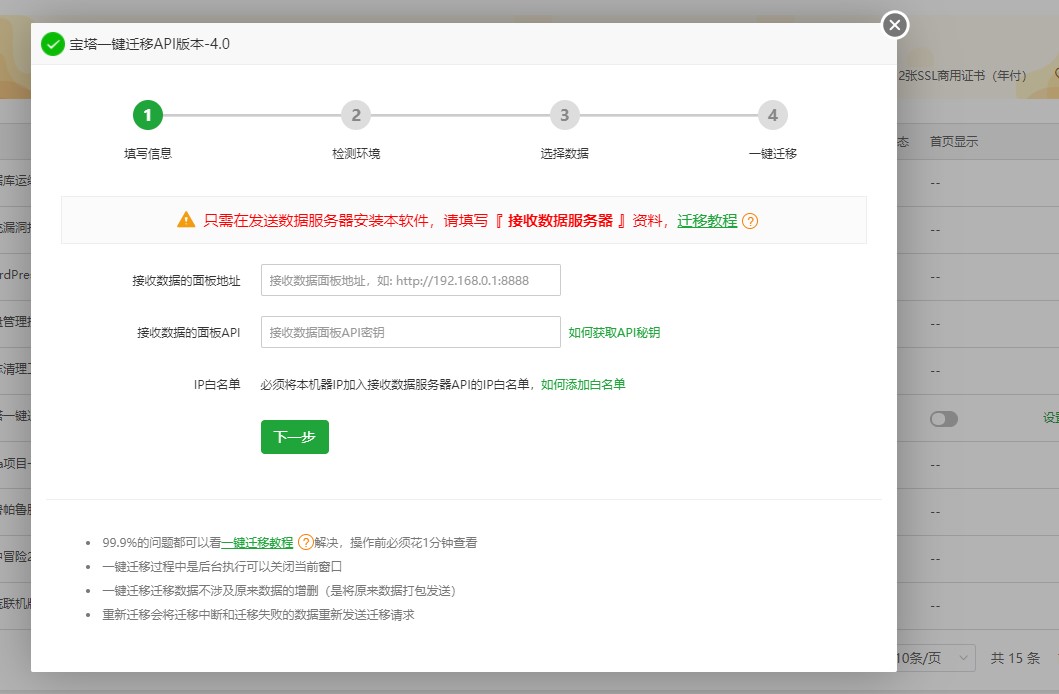Viewport: 1059px width, 694px height.
Task: Click the 选择数据 step label
Action: [x=565, y=154]
